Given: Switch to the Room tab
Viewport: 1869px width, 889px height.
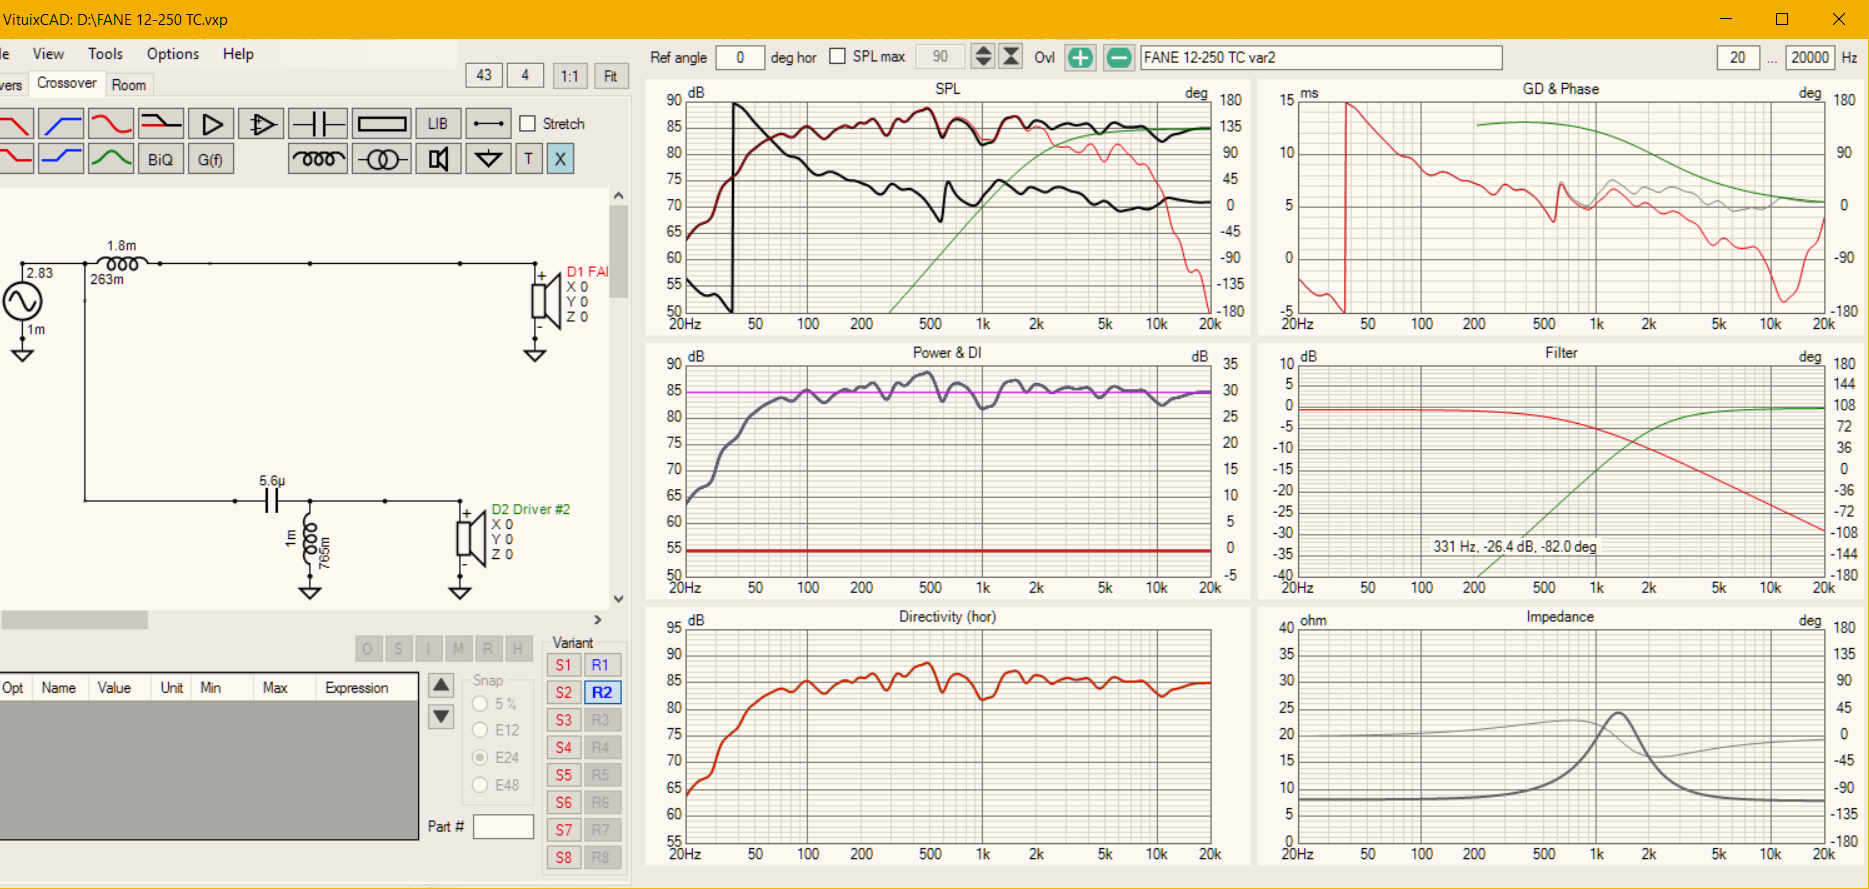Looking at the screenshot, I should point(128,85).
